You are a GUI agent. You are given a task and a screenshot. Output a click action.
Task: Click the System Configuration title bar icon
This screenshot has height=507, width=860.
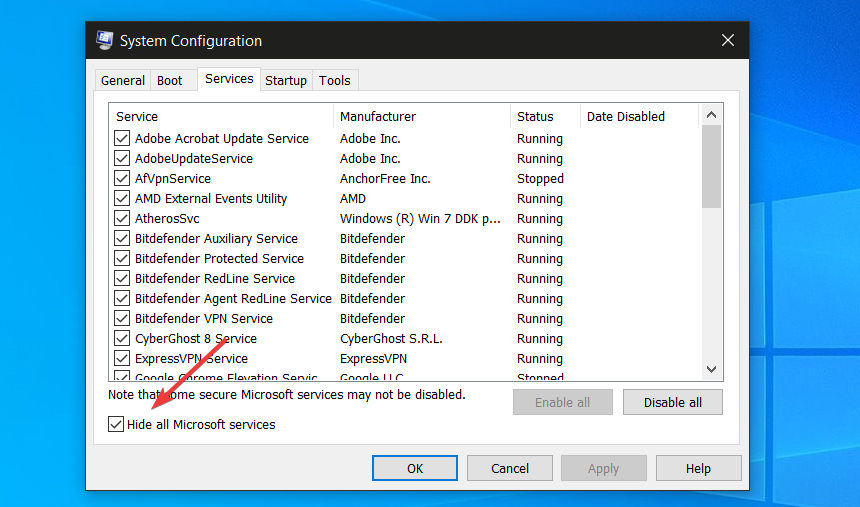click(x=104, y=40)
